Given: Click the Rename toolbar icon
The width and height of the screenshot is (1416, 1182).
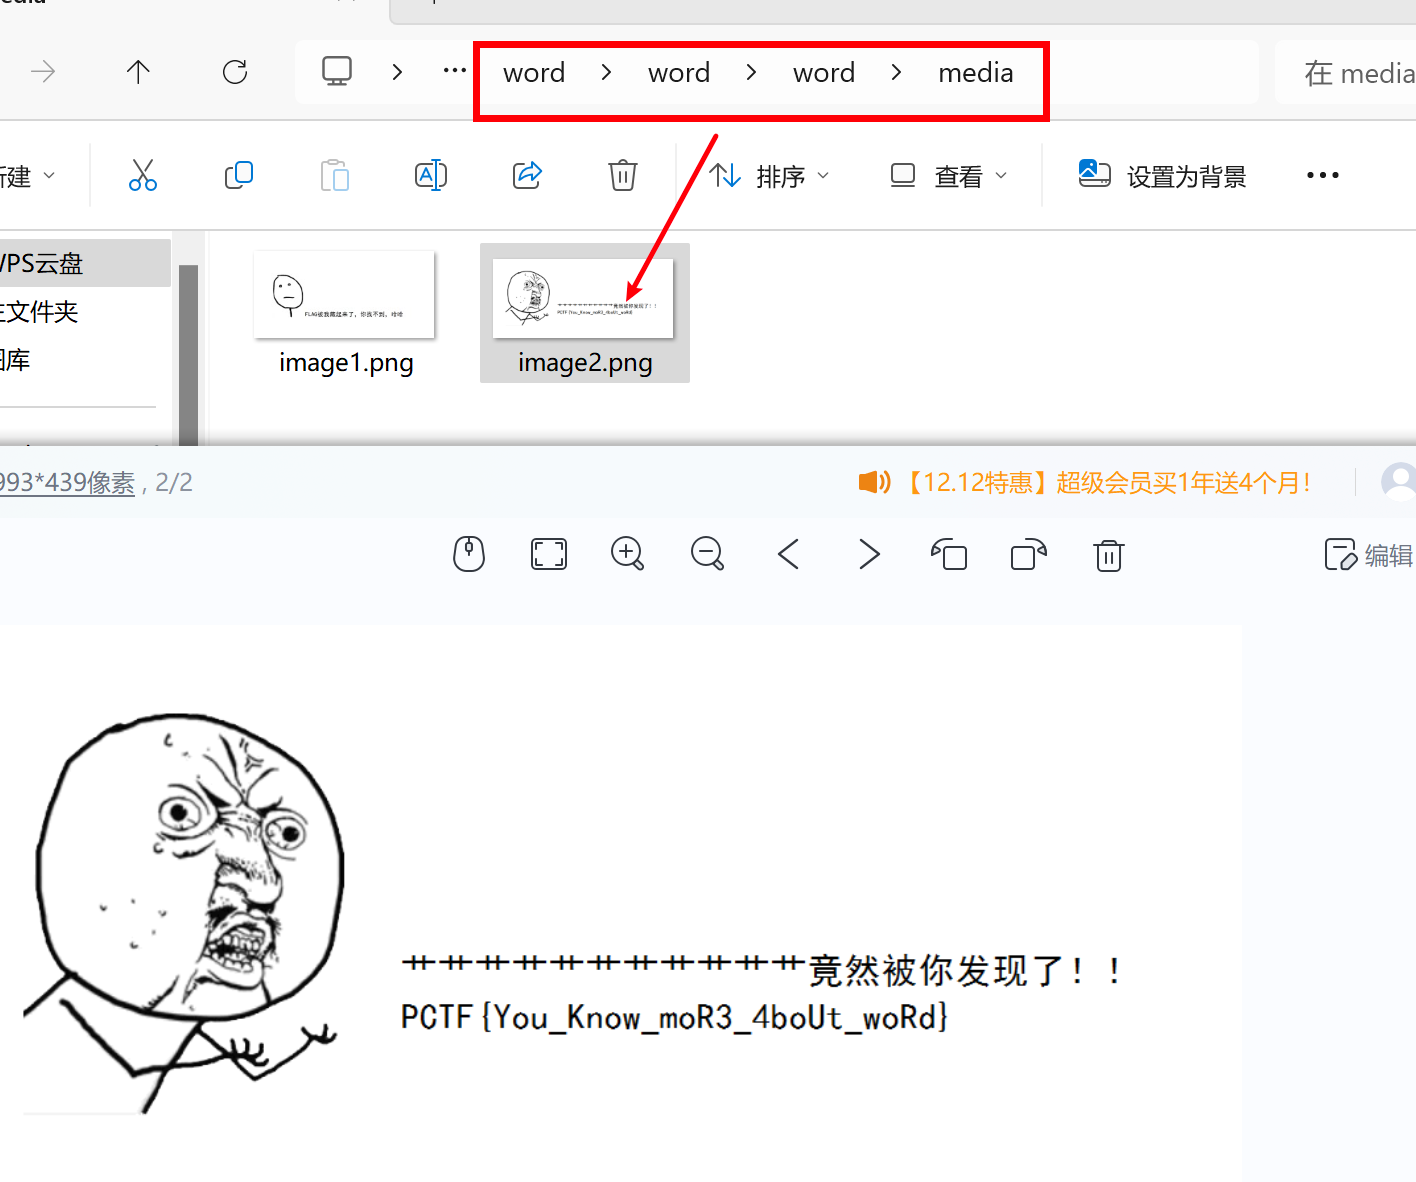Looking at the screenshot, I should [x=431, y=175].
